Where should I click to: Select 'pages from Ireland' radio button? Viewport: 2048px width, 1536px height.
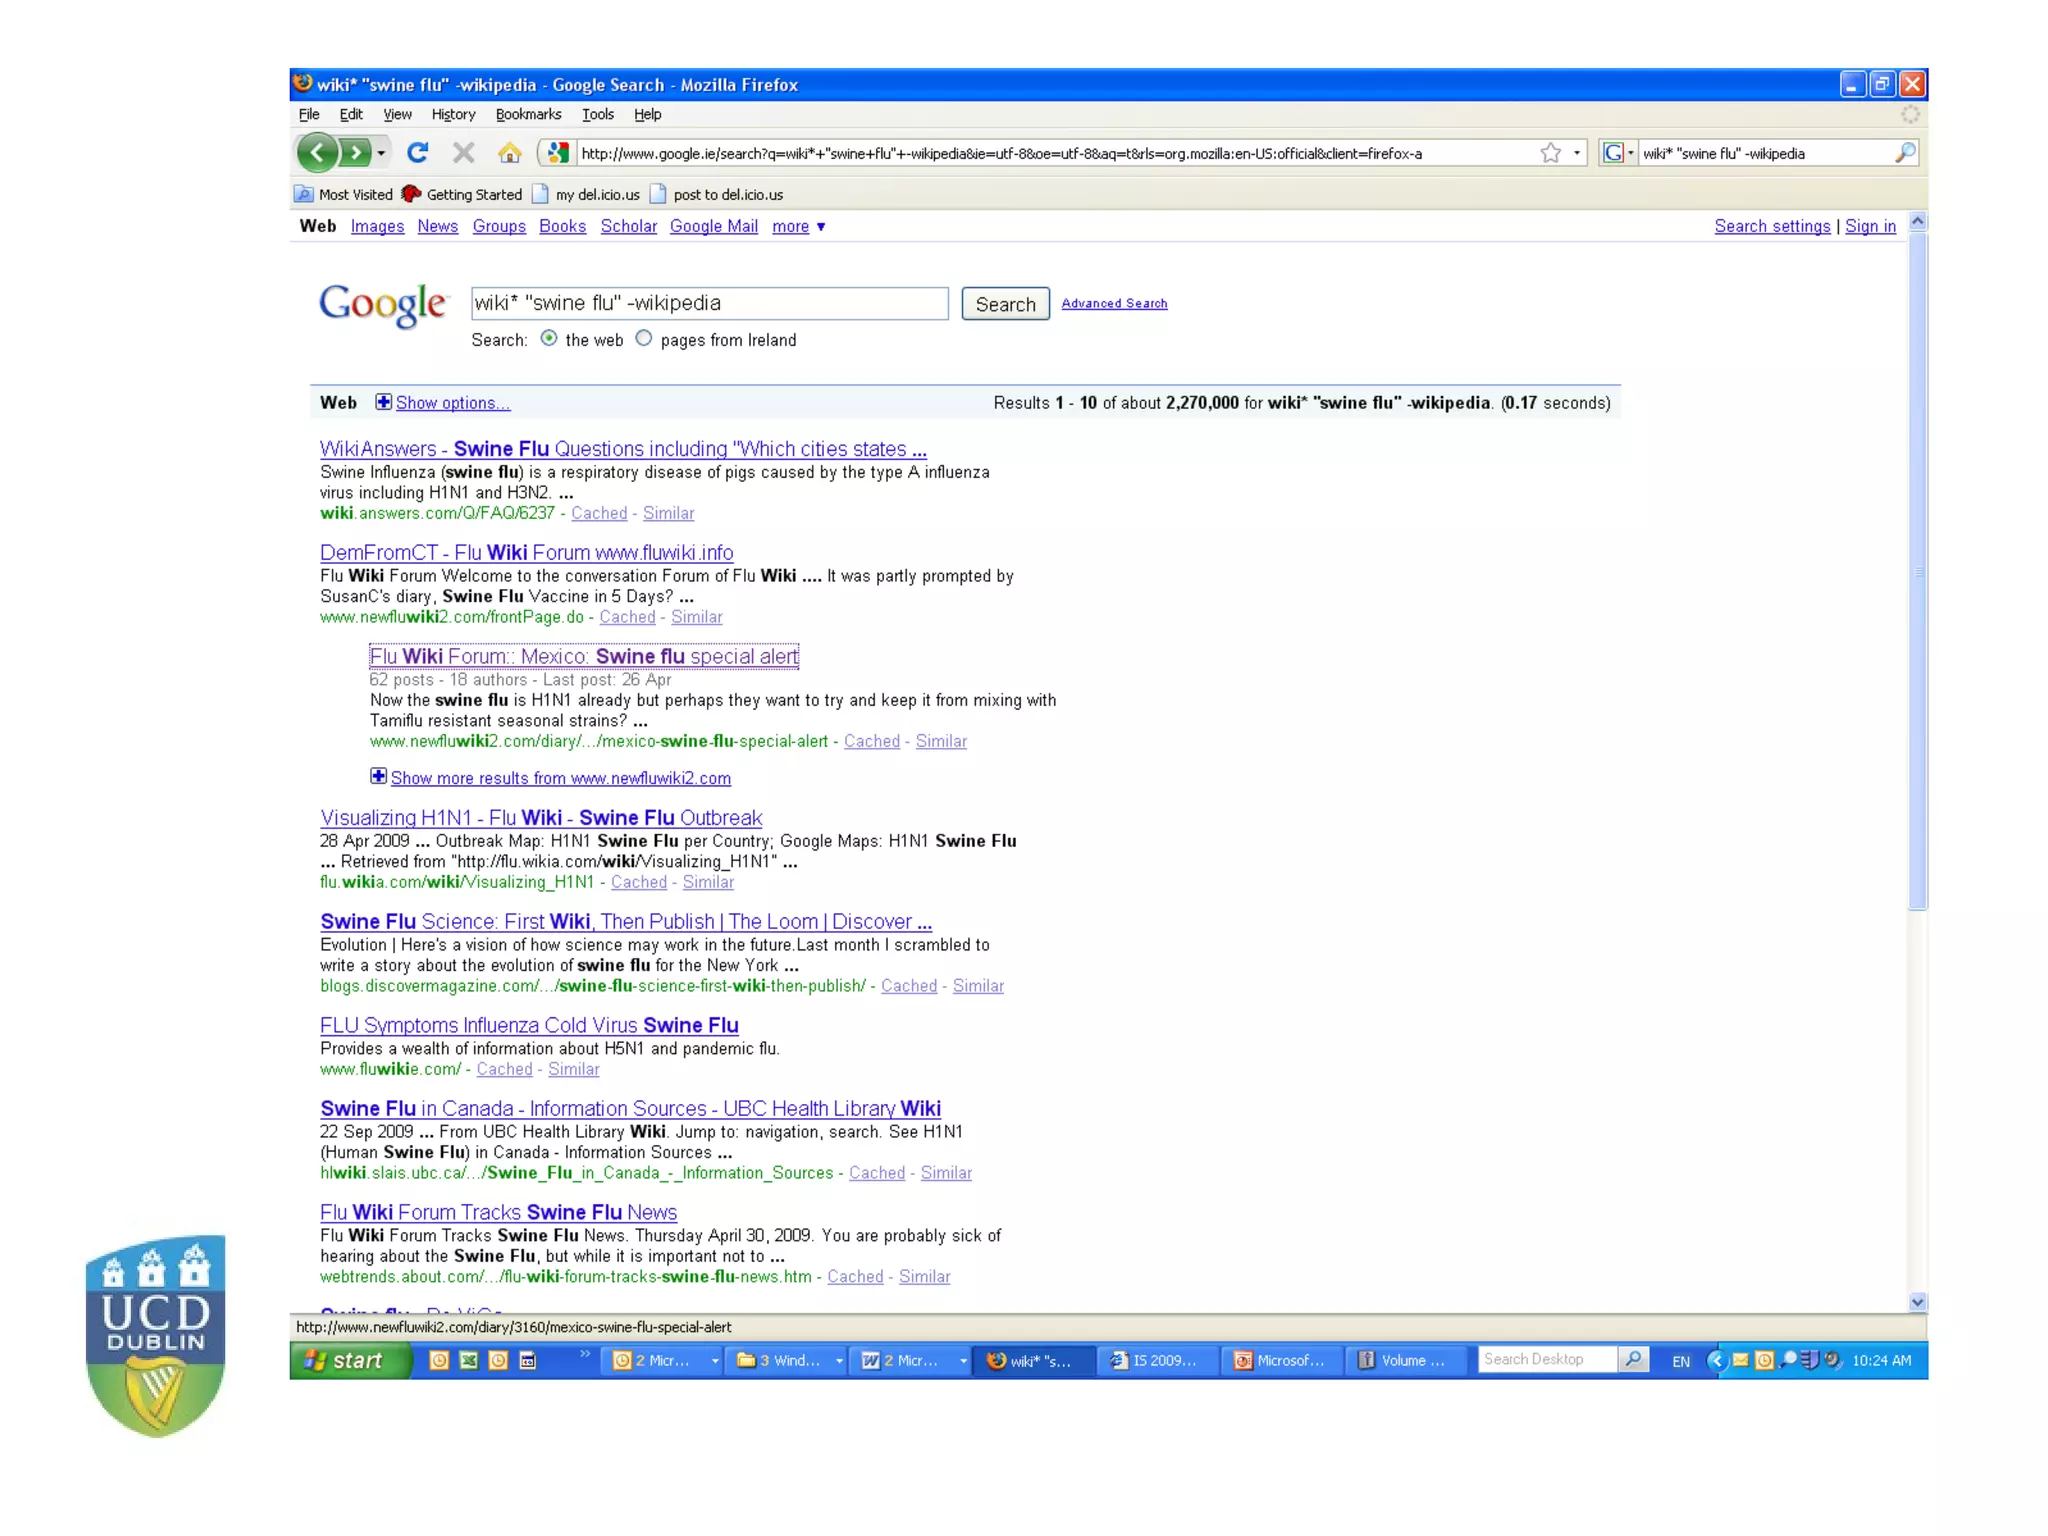[x=644, y=339]
